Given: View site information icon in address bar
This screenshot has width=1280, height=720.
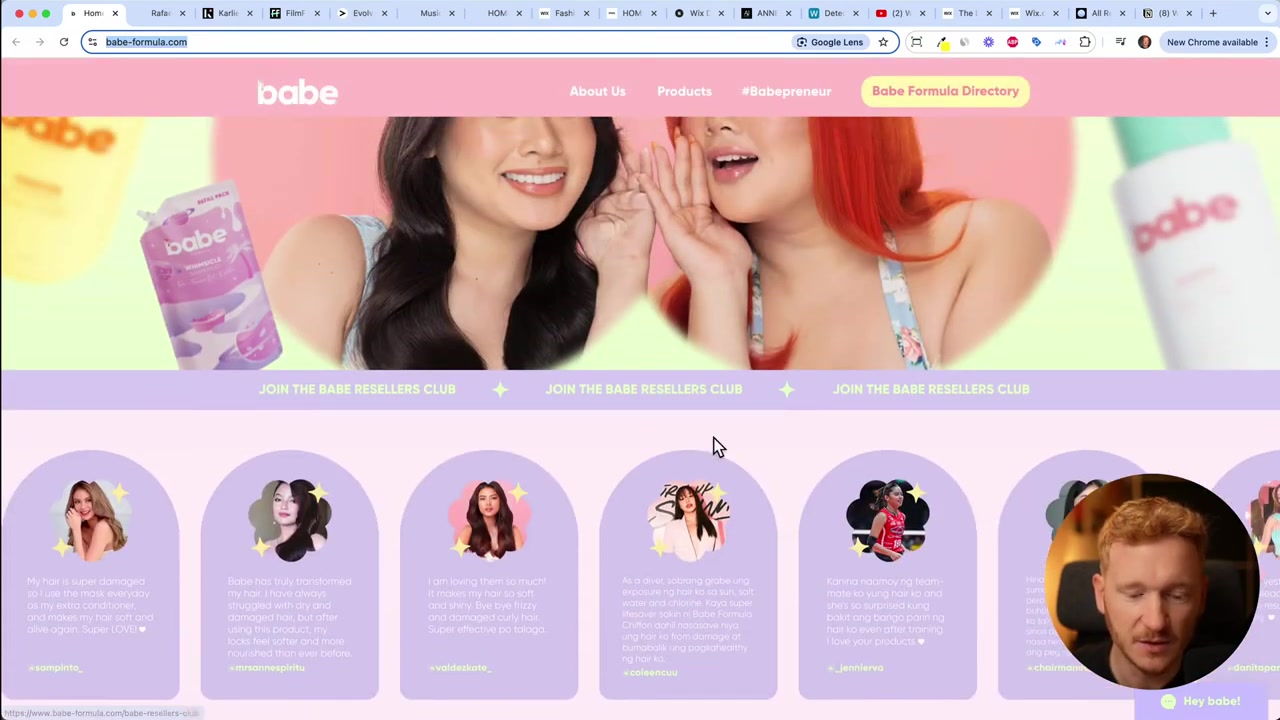Looking at the screenshot, I should [x=93, y=42].
